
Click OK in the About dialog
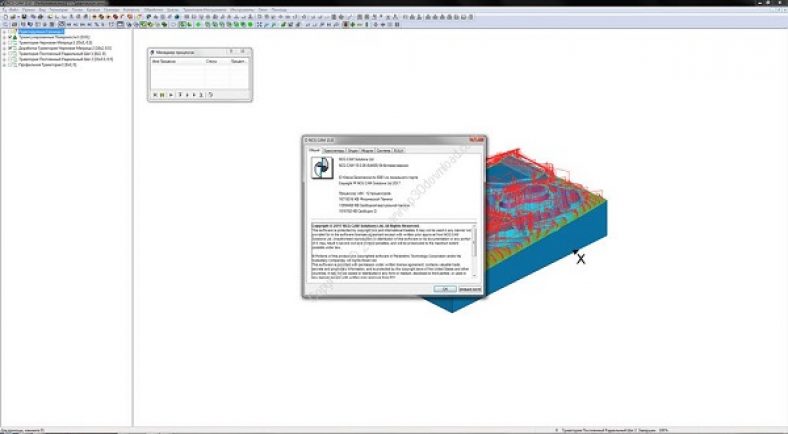(445, 289)
